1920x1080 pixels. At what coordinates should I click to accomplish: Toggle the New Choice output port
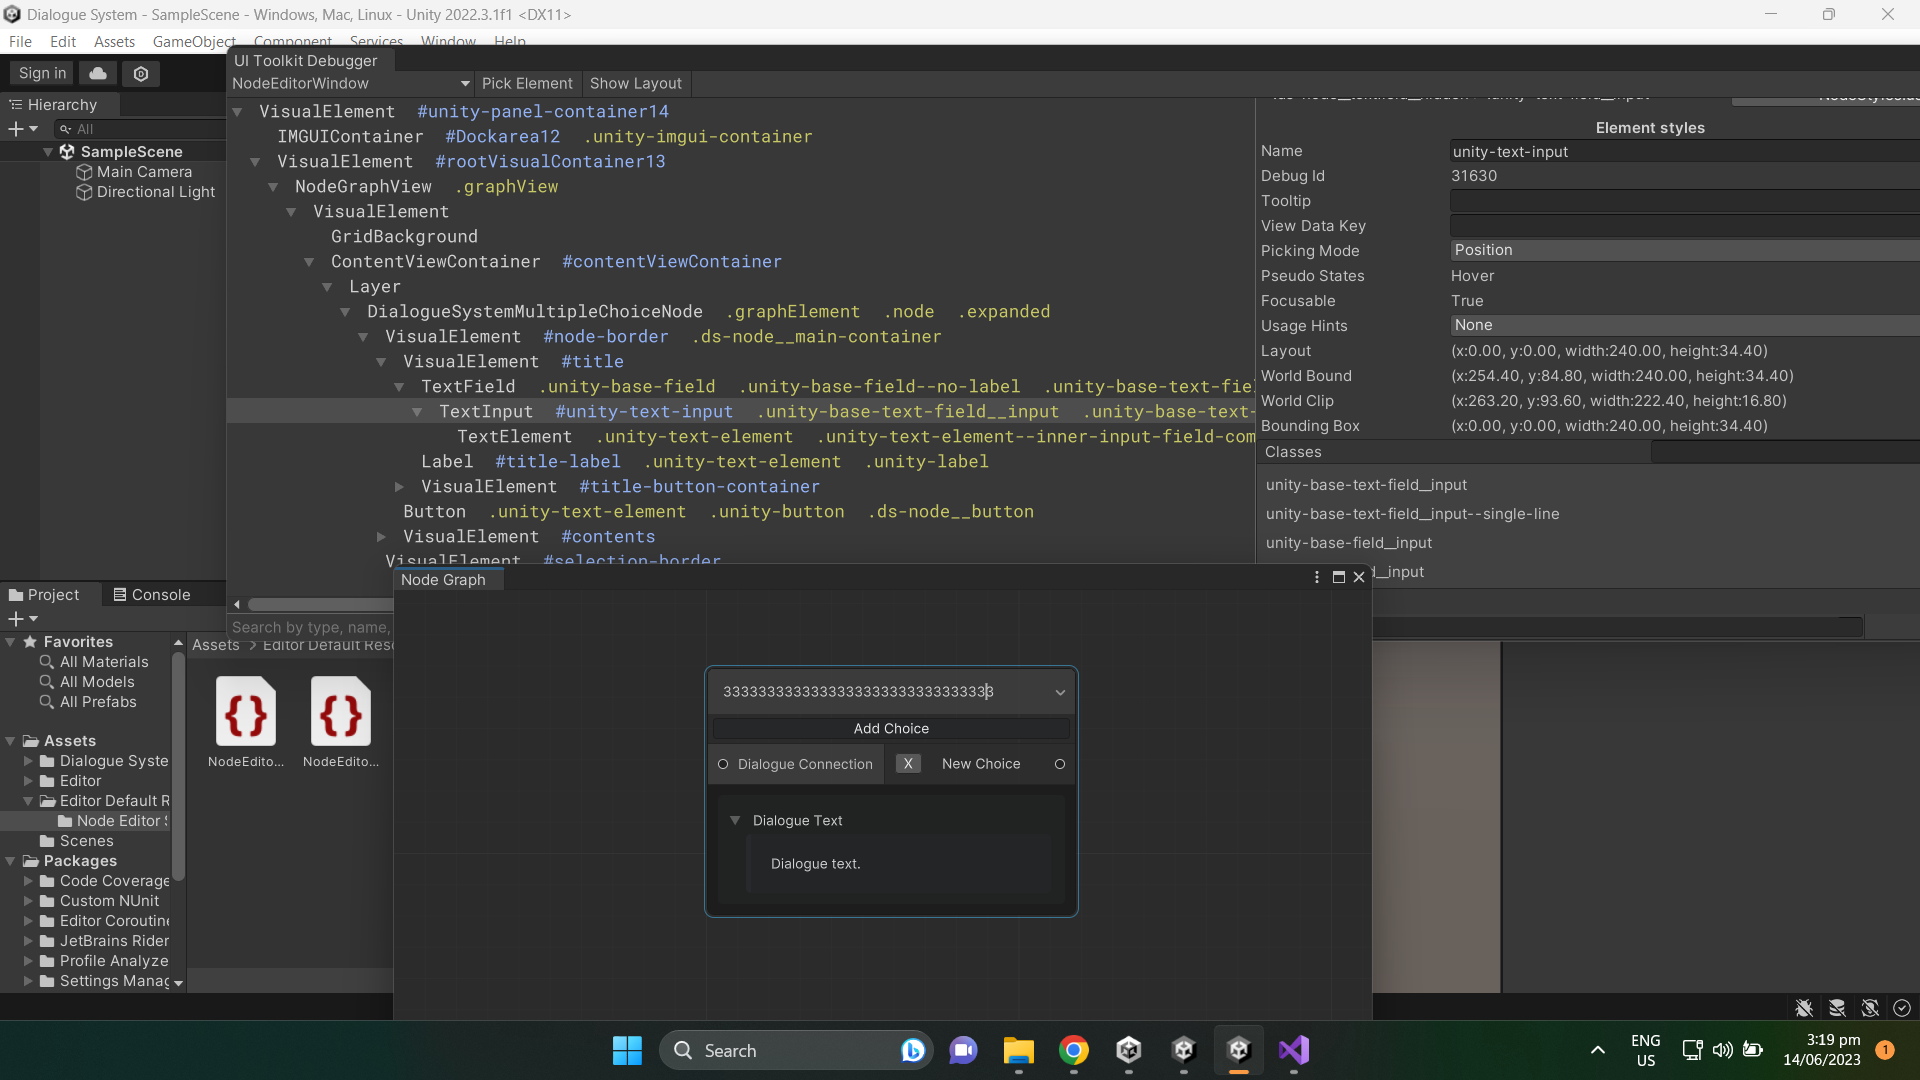tap(1060, 764)
